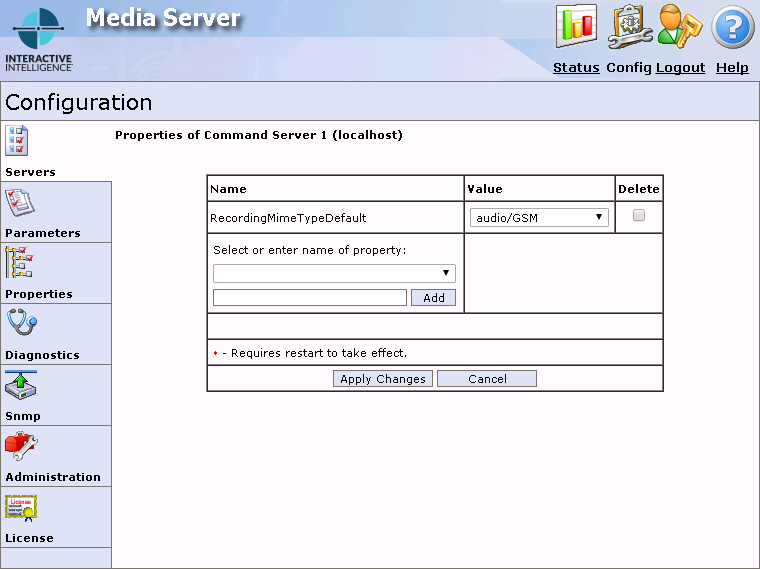This screenshot has height=569, width=760.
Task: Open Administration toolbox icon
Action: 21,446
